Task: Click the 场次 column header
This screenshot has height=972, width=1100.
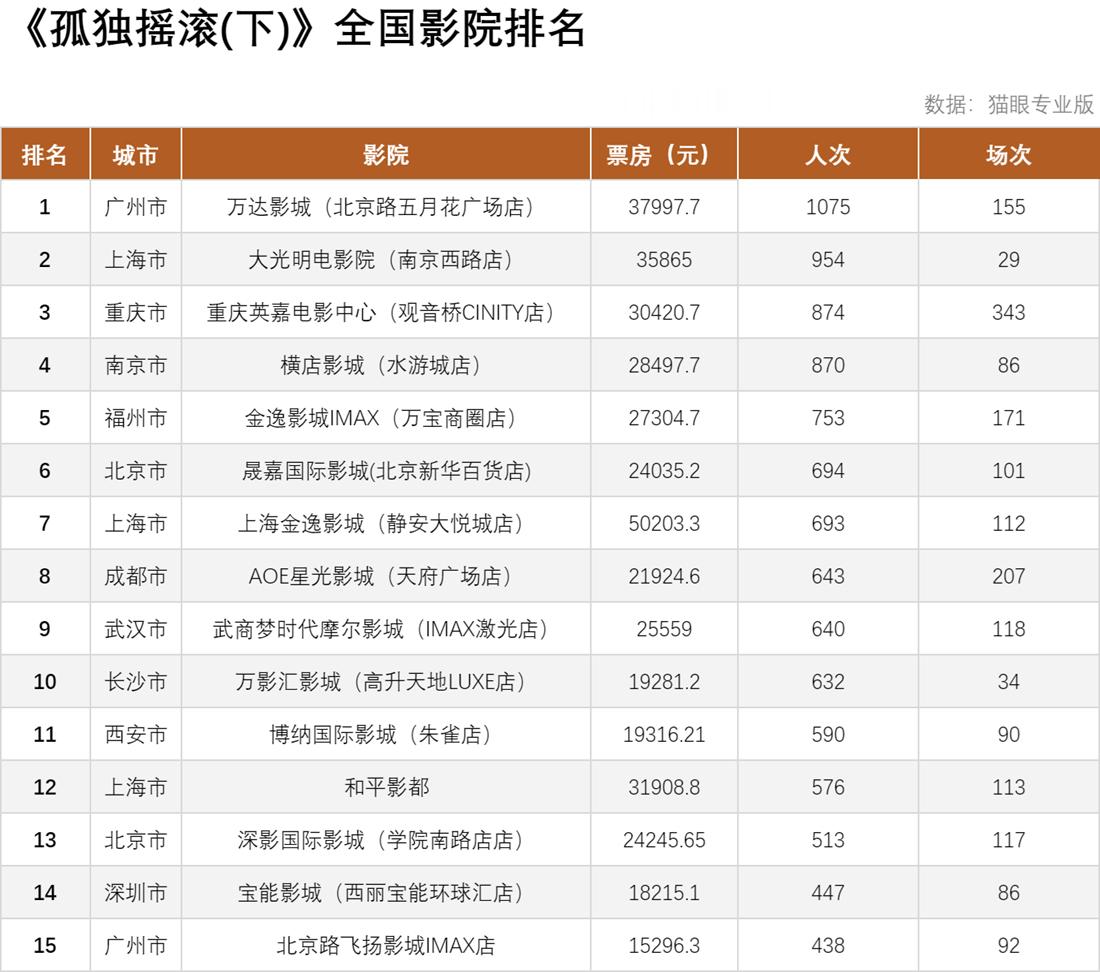Action: [x=1009, y=154]
